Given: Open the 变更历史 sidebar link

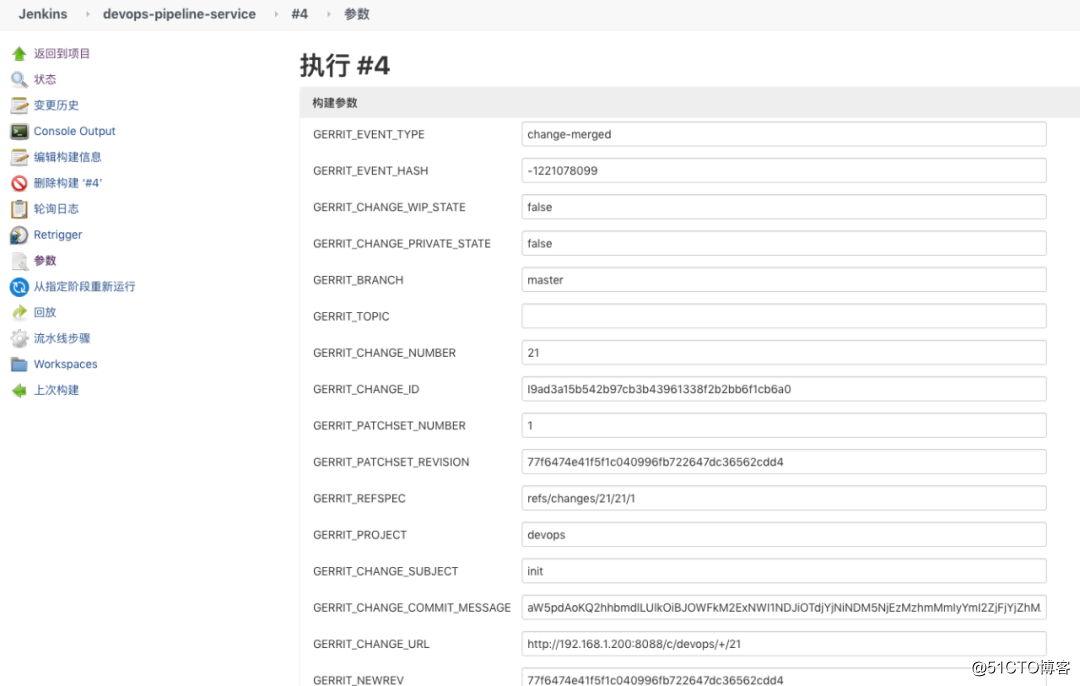Looking at the screenshot, I should pyautogui.click(x=56, y=105).
